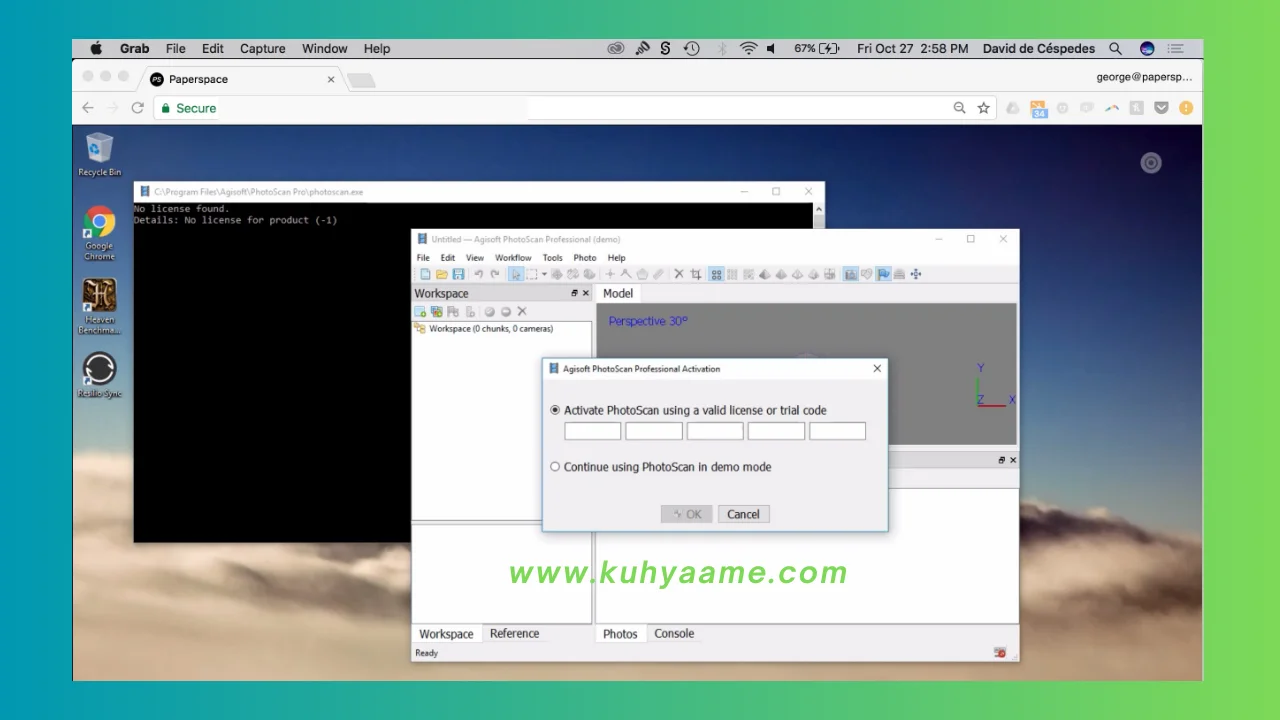Open the PhotoScan View menu
This screenshot has width=1280, height=720.
(475, 257)
